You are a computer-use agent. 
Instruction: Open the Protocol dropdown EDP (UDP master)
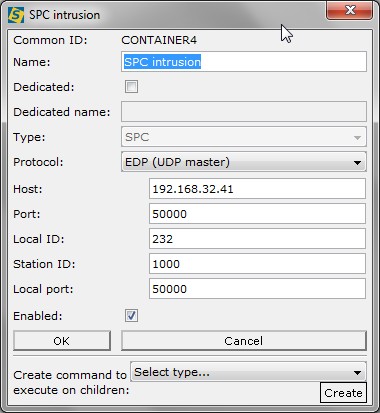click(x=244, y=162)
